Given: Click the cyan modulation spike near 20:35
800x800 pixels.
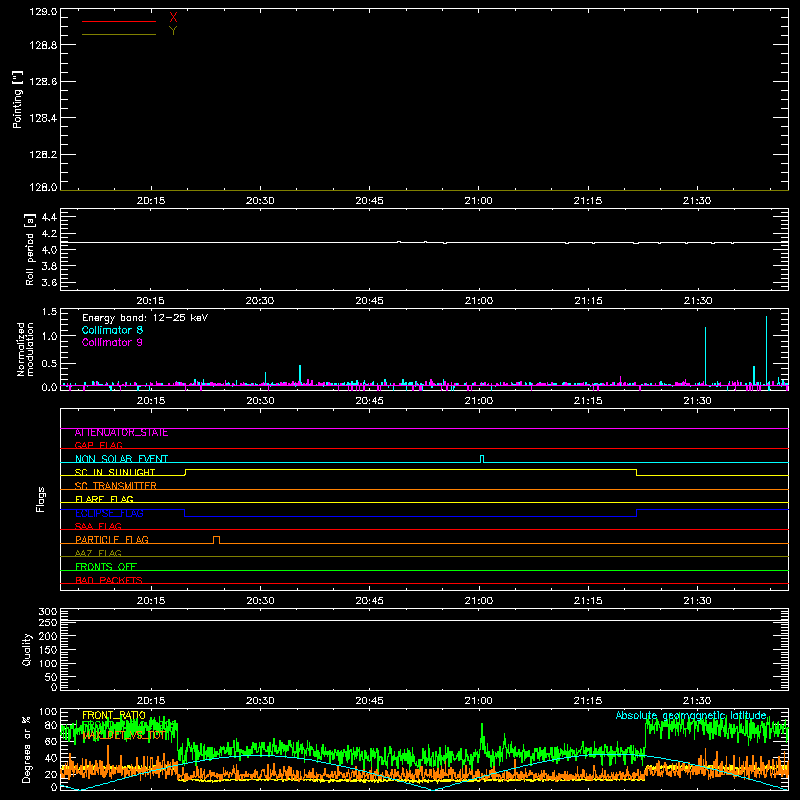Looking at the screenshot, I should (300, 374).
